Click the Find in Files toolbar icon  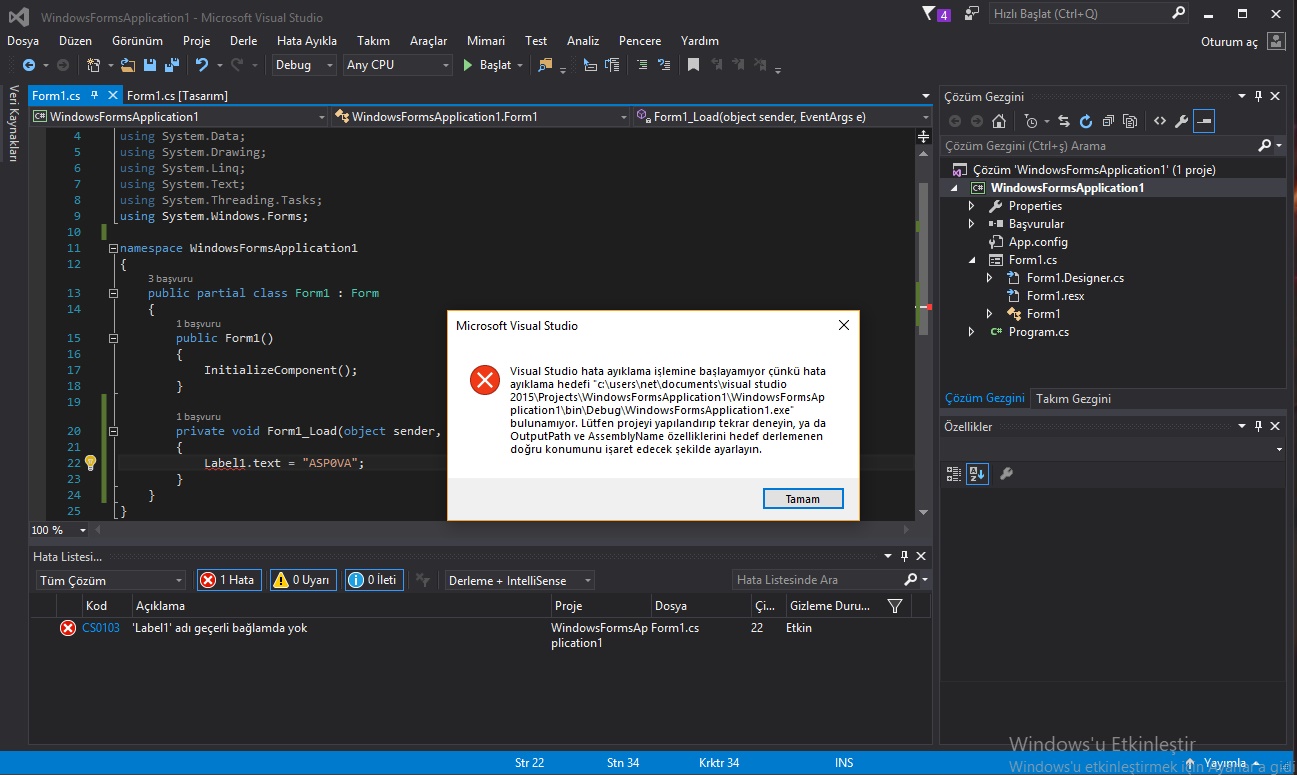[x=545, y=65]
